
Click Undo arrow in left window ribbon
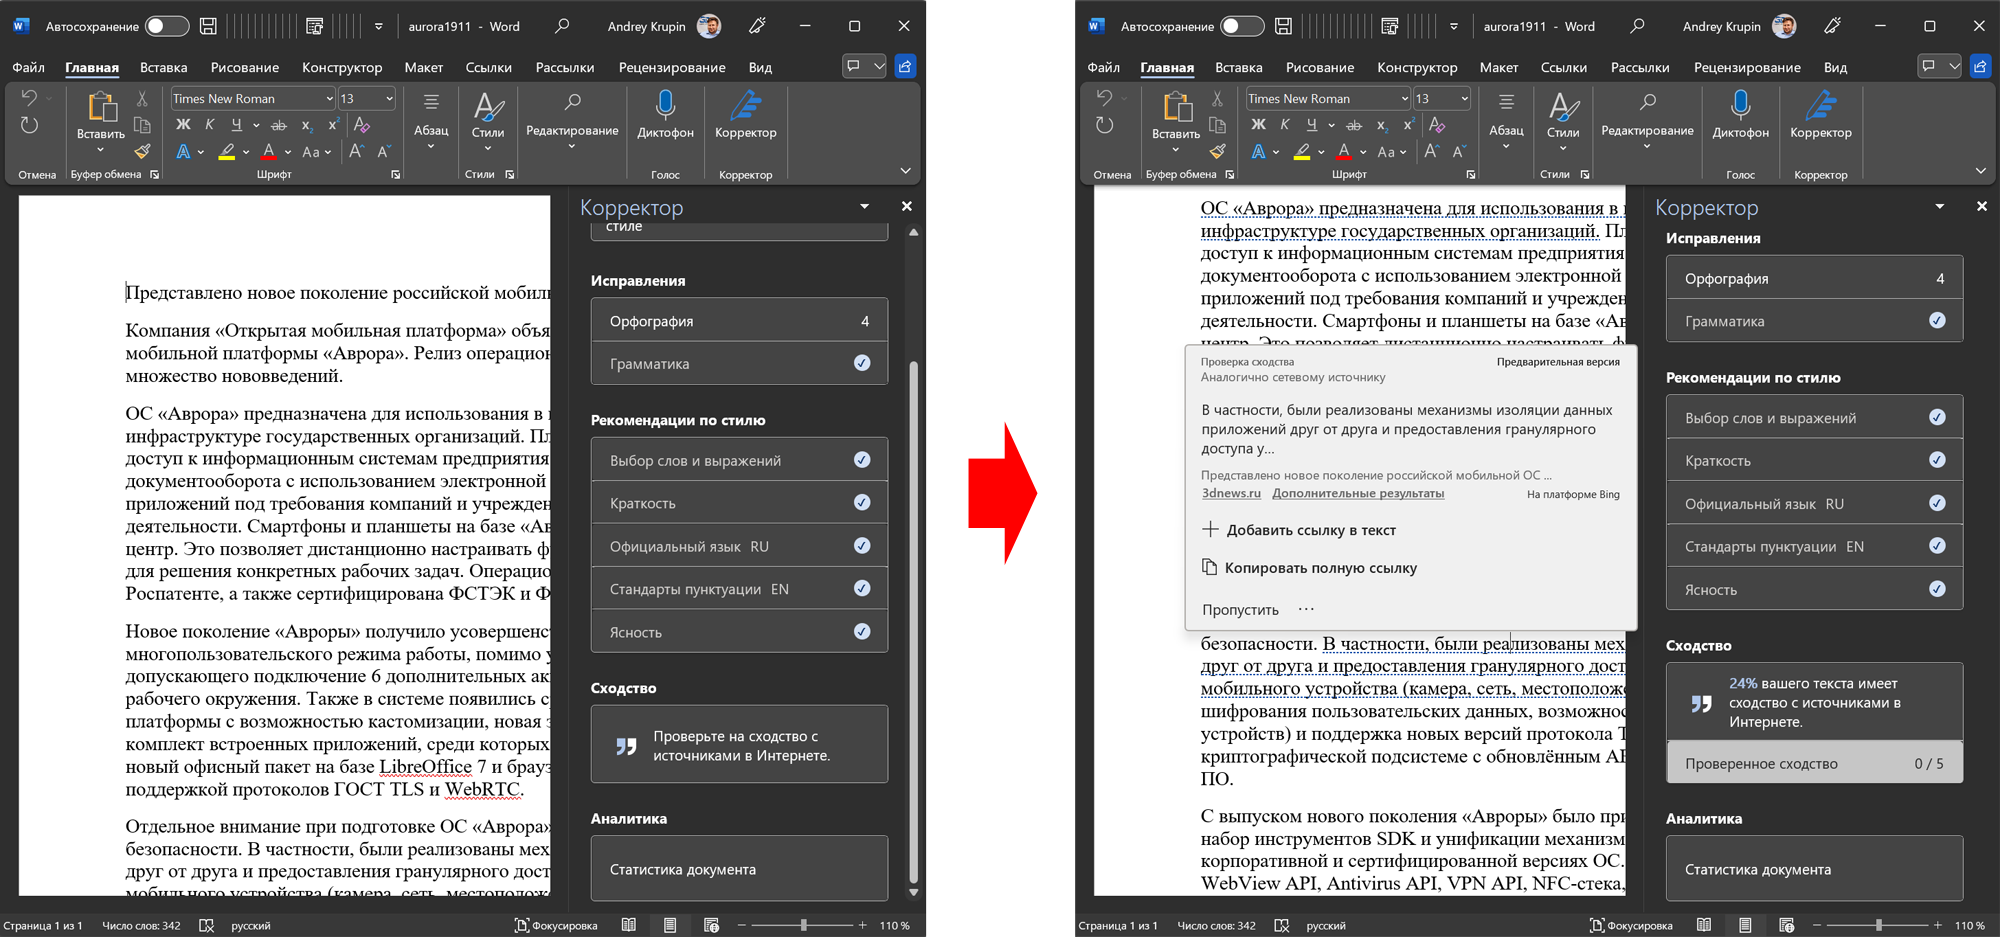(29, 98)
